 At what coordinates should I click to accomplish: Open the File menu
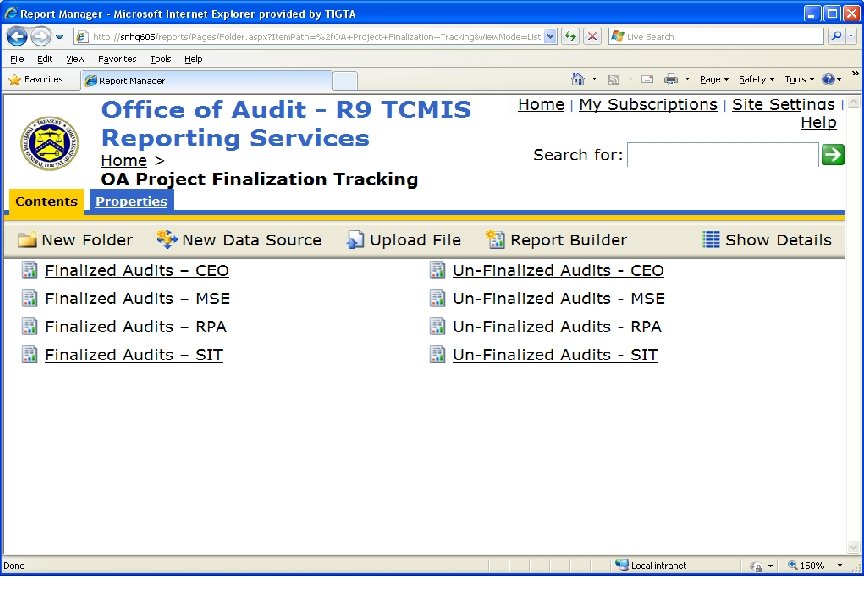pyautogui.click(x=17, y=59)
